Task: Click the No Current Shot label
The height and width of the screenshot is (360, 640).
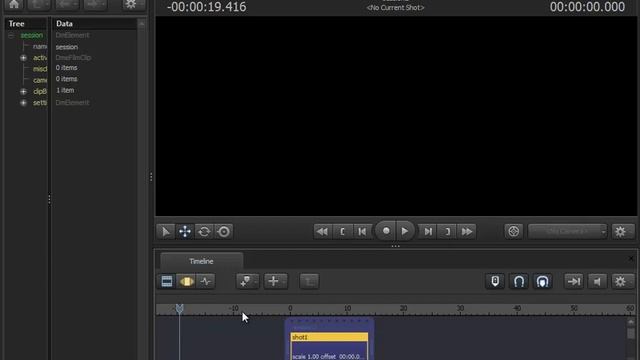Action: coord(395,8)
